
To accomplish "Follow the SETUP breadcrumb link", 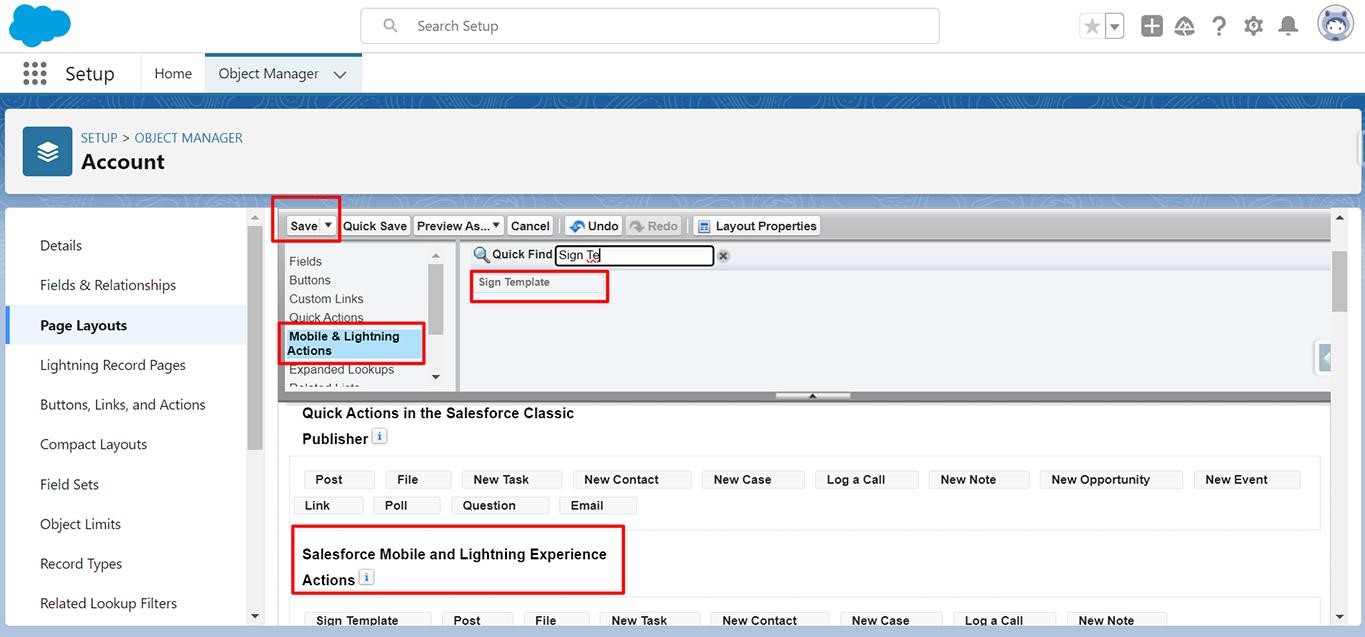I will coord(99,138).
